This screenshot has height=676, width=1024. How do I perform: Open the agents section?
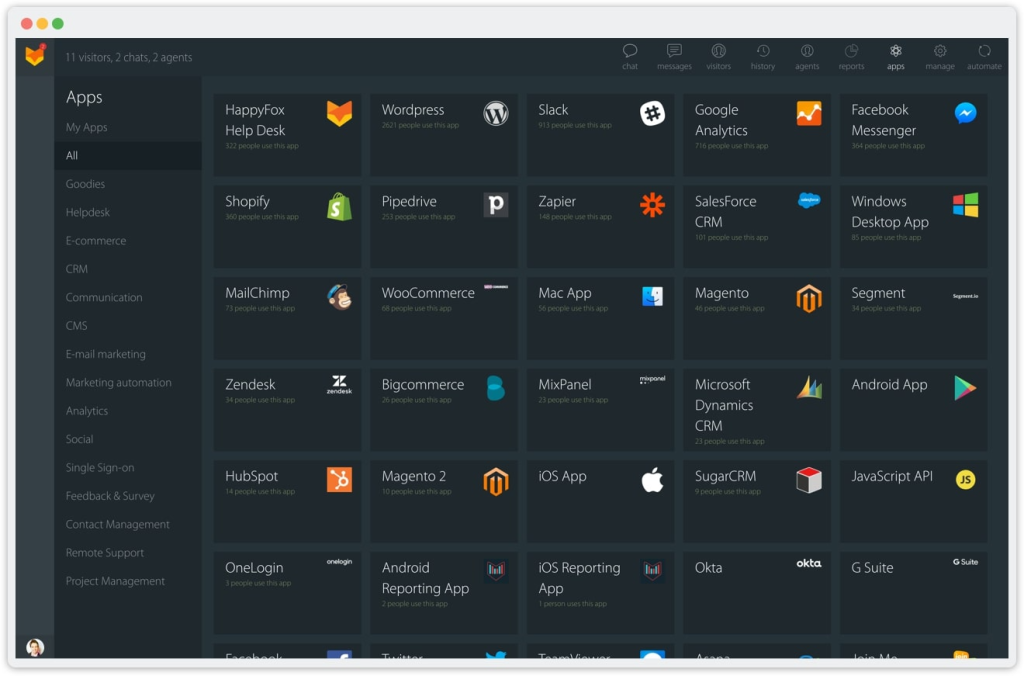point(807,55)
